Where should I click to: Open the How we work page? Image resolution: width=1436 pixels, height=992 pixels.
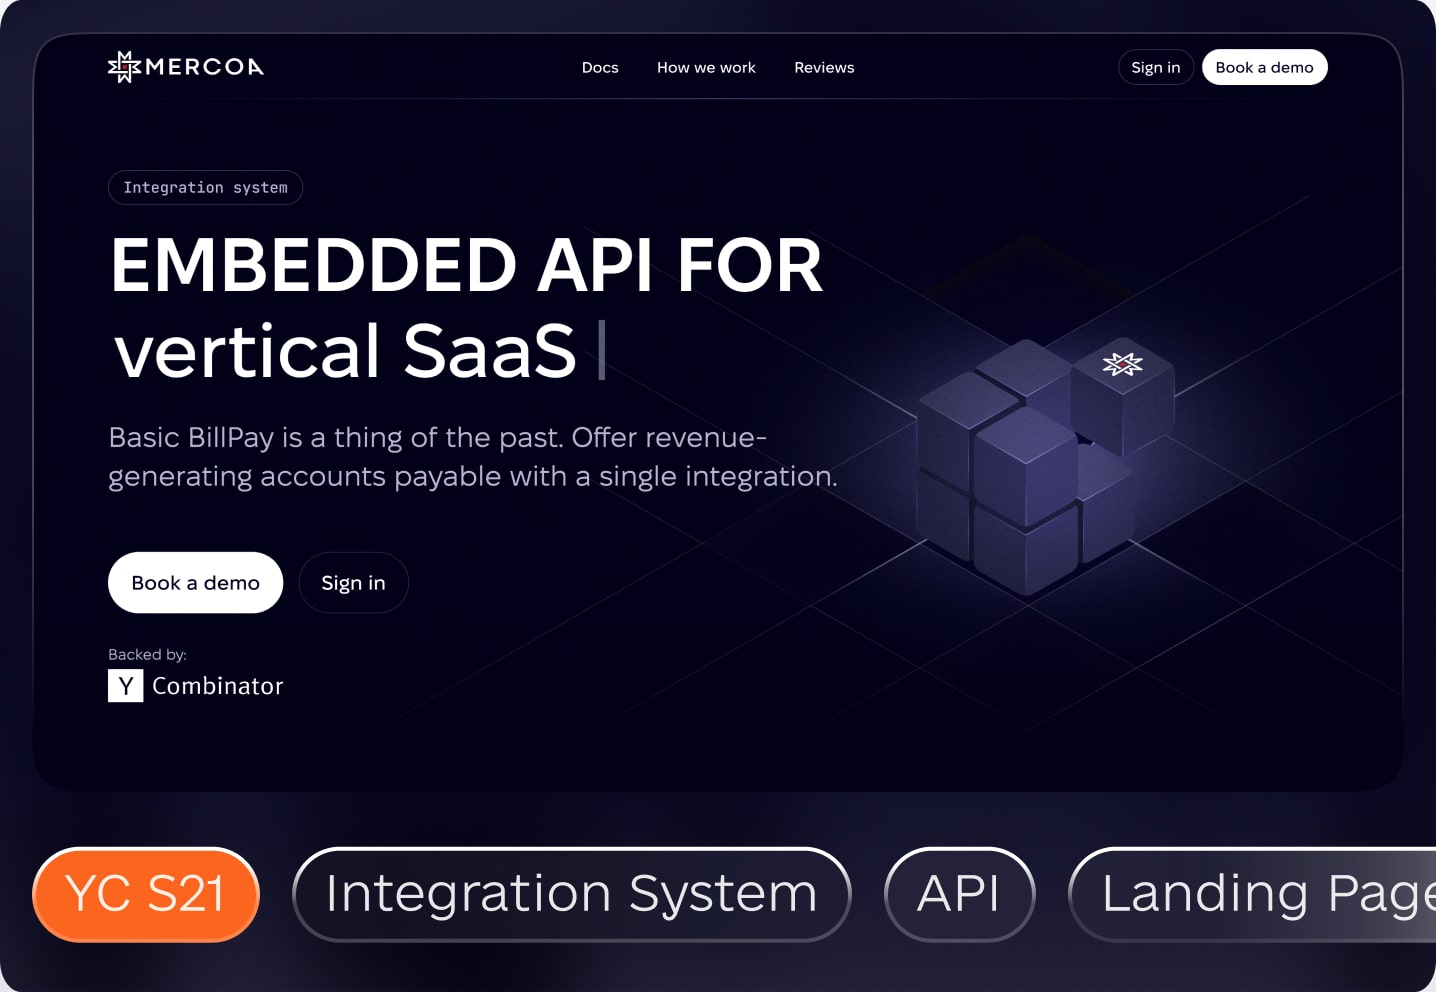706,67
